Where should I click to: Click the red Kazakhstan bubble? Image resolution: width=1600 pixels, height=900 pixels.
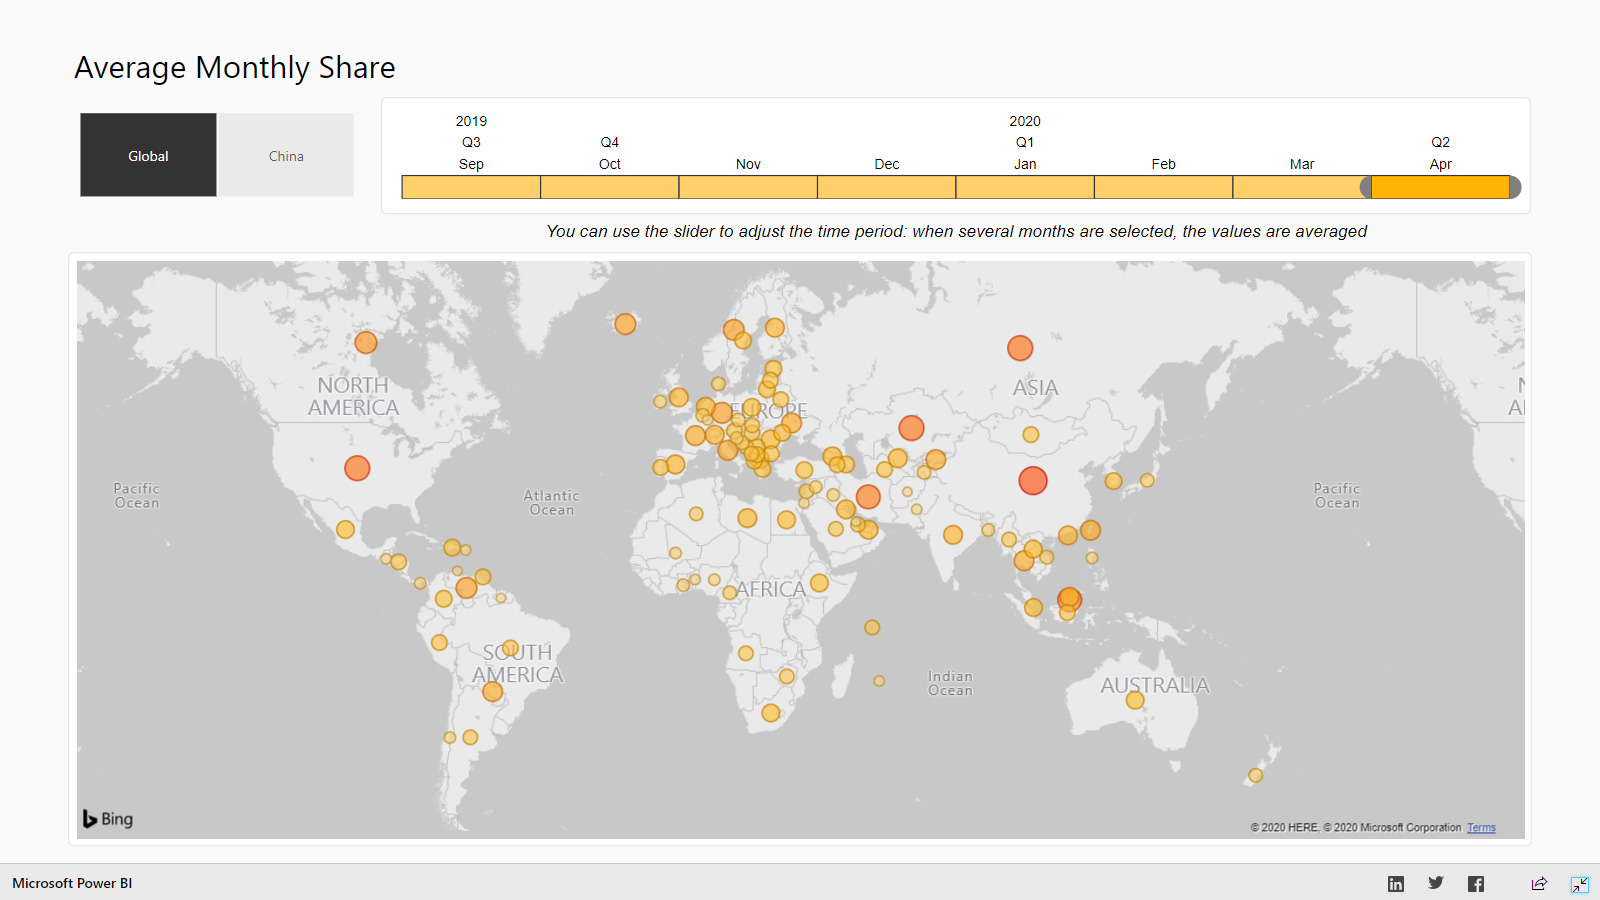point(911,428)
